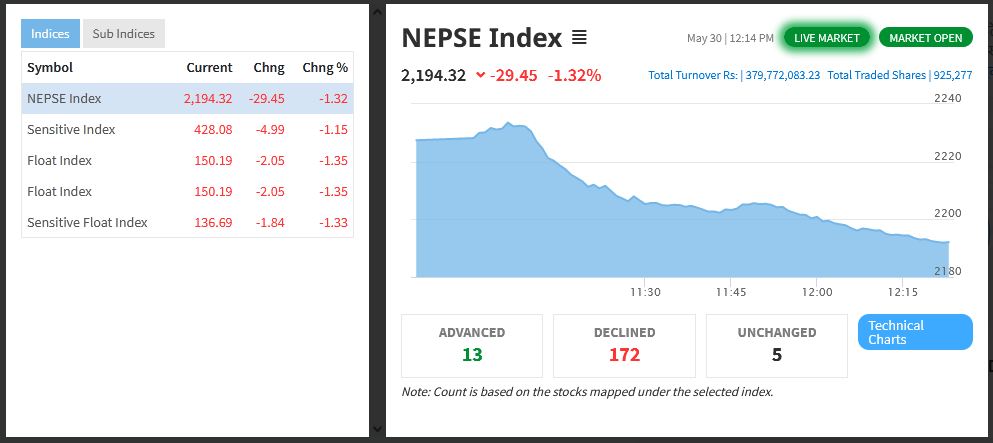Switch to the Indices tab
The height and width of the screenshot is (443, 993).
(50, 34)
